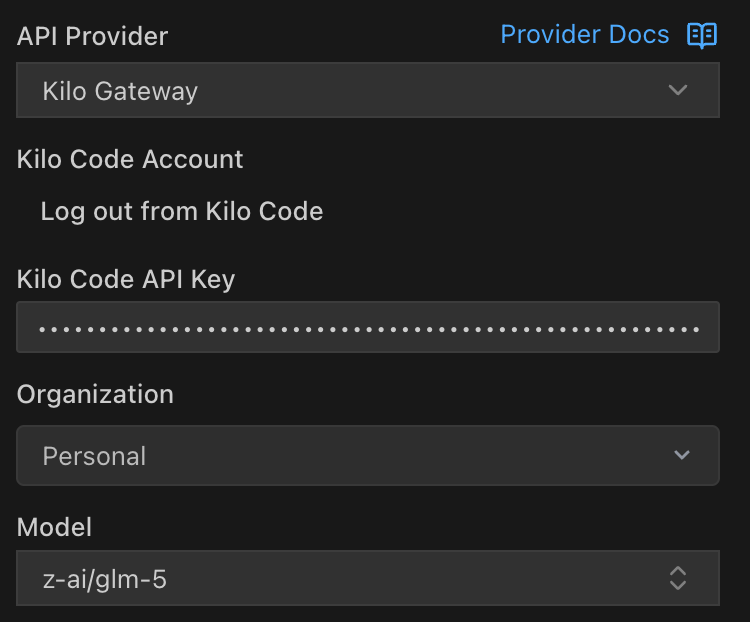The width and height of the screenshot is (750, 622).
Task: Open the Personal organization dropdown
Action: [x=368, y=455]
